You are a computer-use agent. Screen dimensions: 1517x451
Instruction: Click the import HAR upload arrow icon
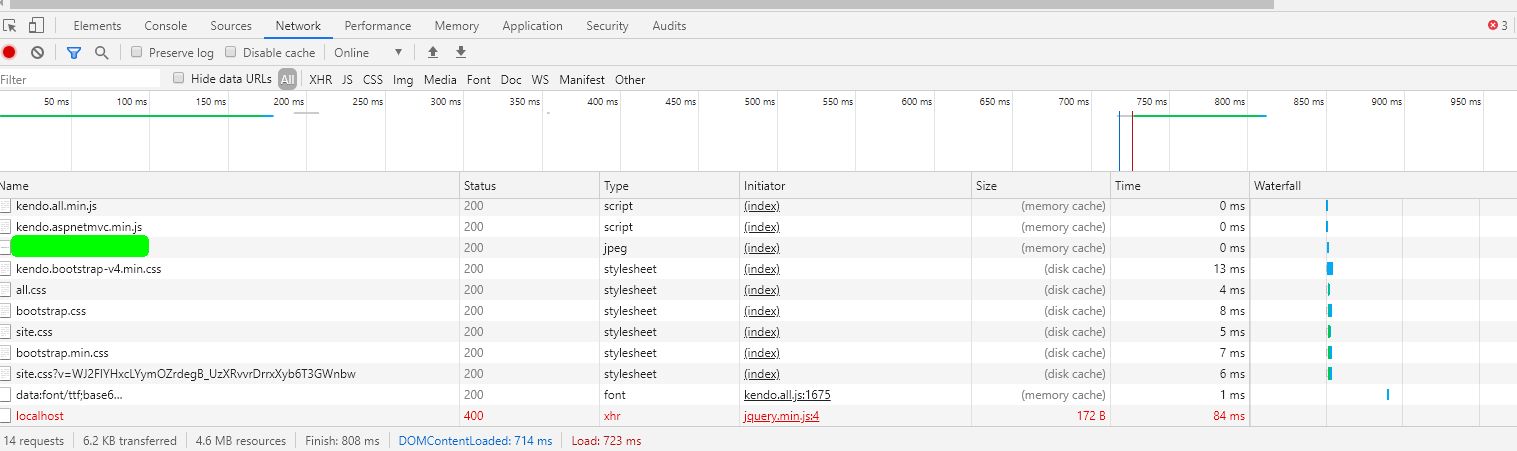(433, 53)
